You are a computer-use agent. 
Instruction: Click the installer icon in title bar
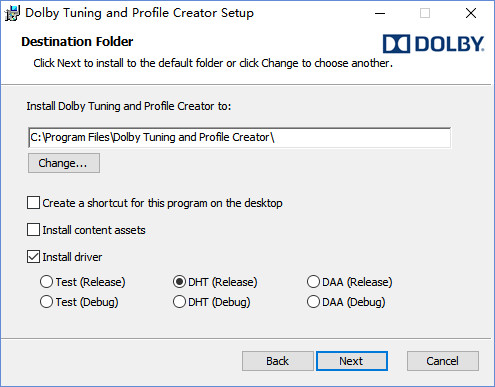click(13, 13)
